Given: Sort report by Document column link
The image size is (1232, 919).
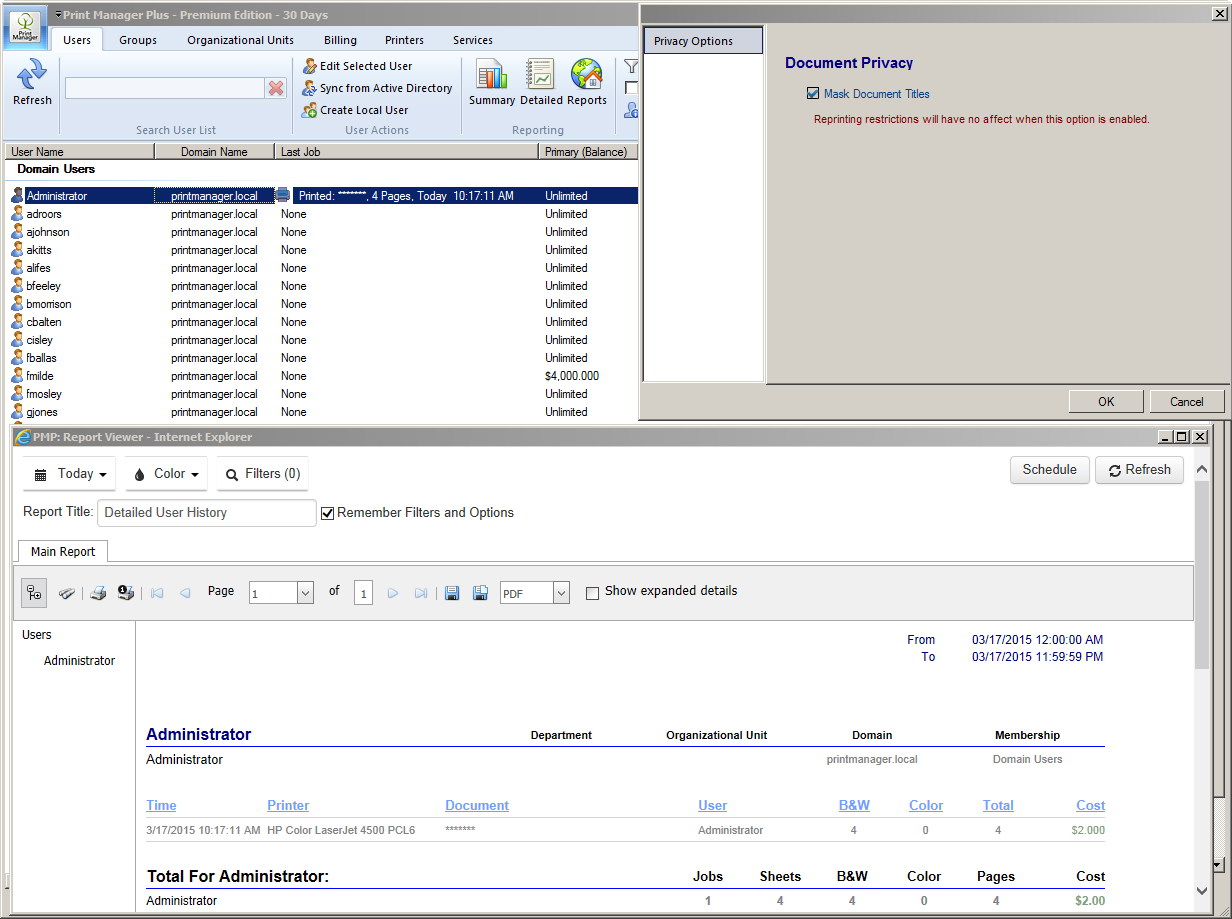Looking at the screenshot, I should click(x=477, y=805).
